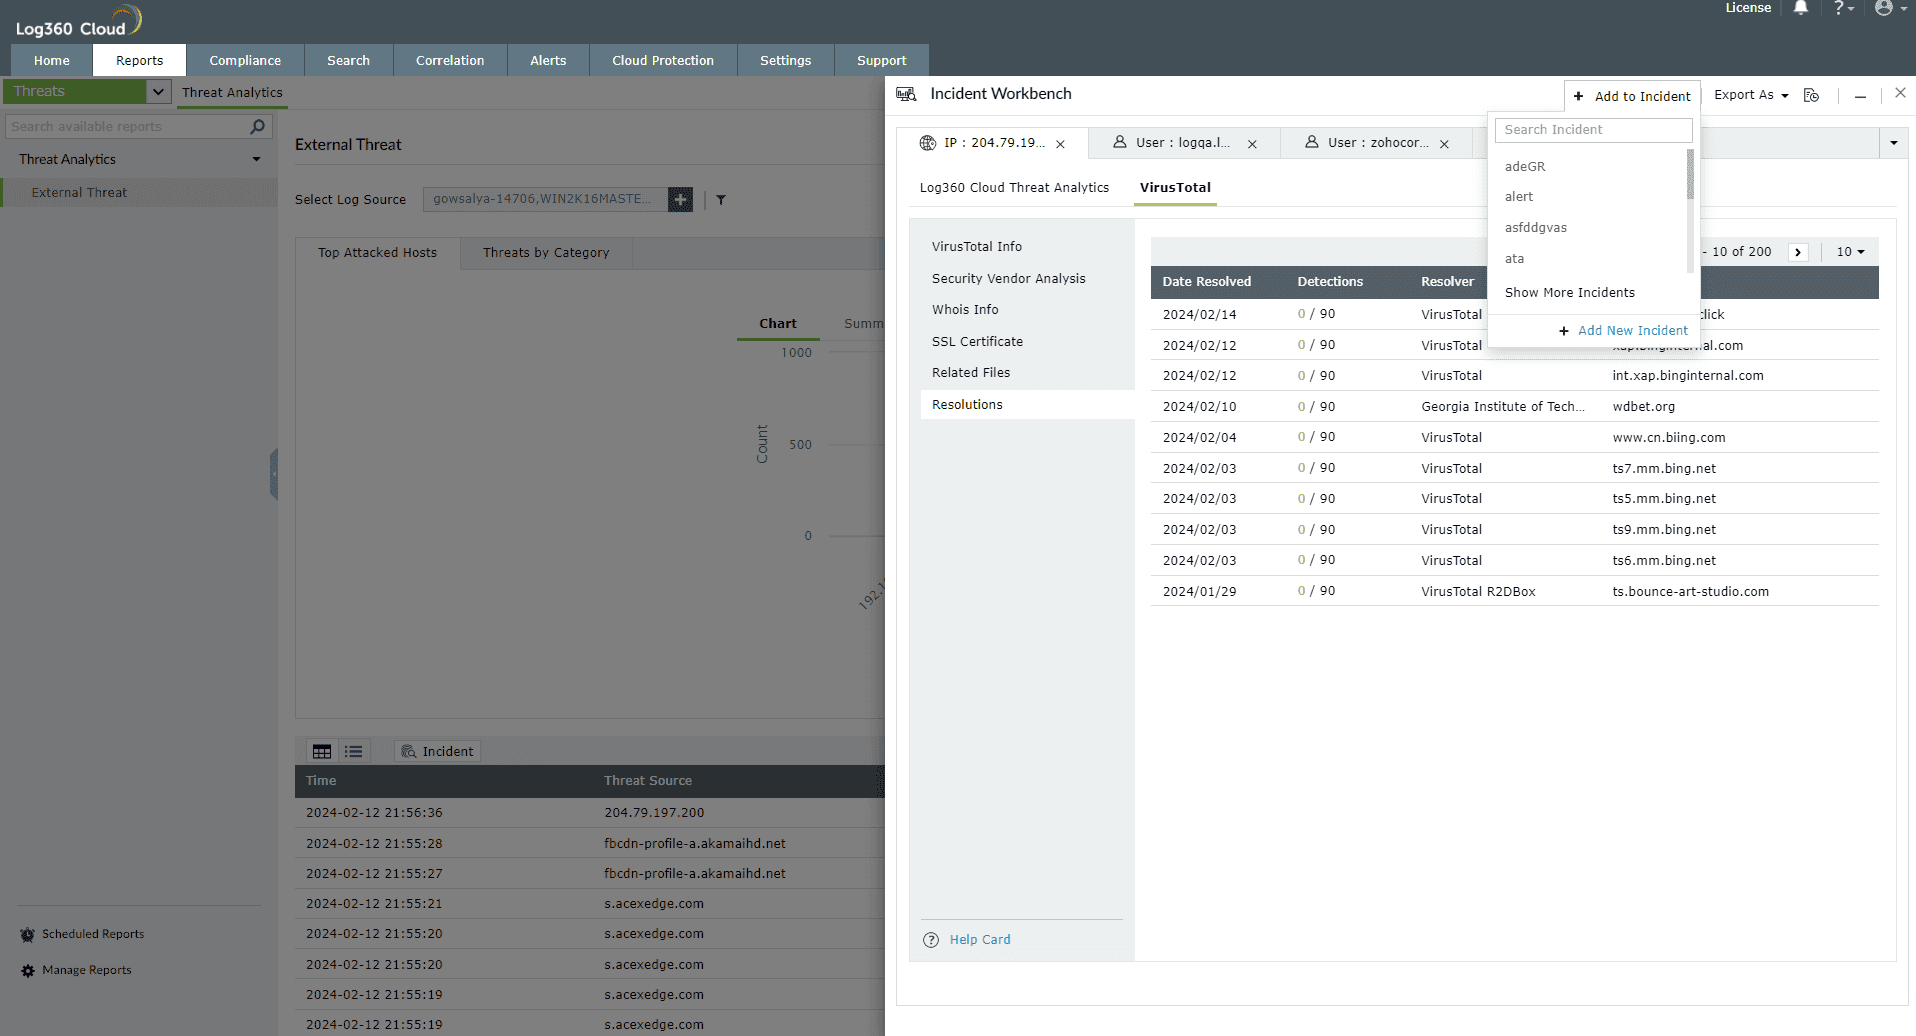The height and width of the screenshot is (1036, 1916).
Task: Open the filter funnel icon
Action: [x=721, y=200]
